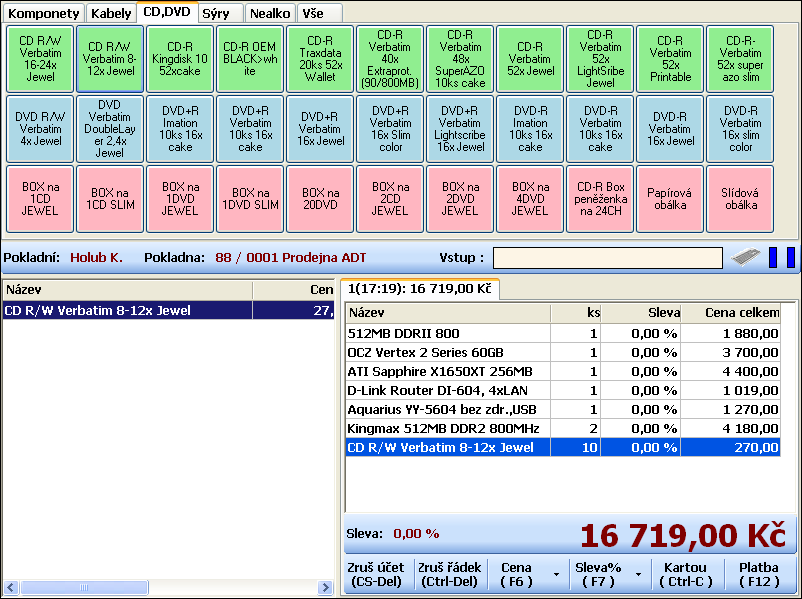Switch to the Kabely tab
This screenshot has height=599, width=802.
click(111, 13)
